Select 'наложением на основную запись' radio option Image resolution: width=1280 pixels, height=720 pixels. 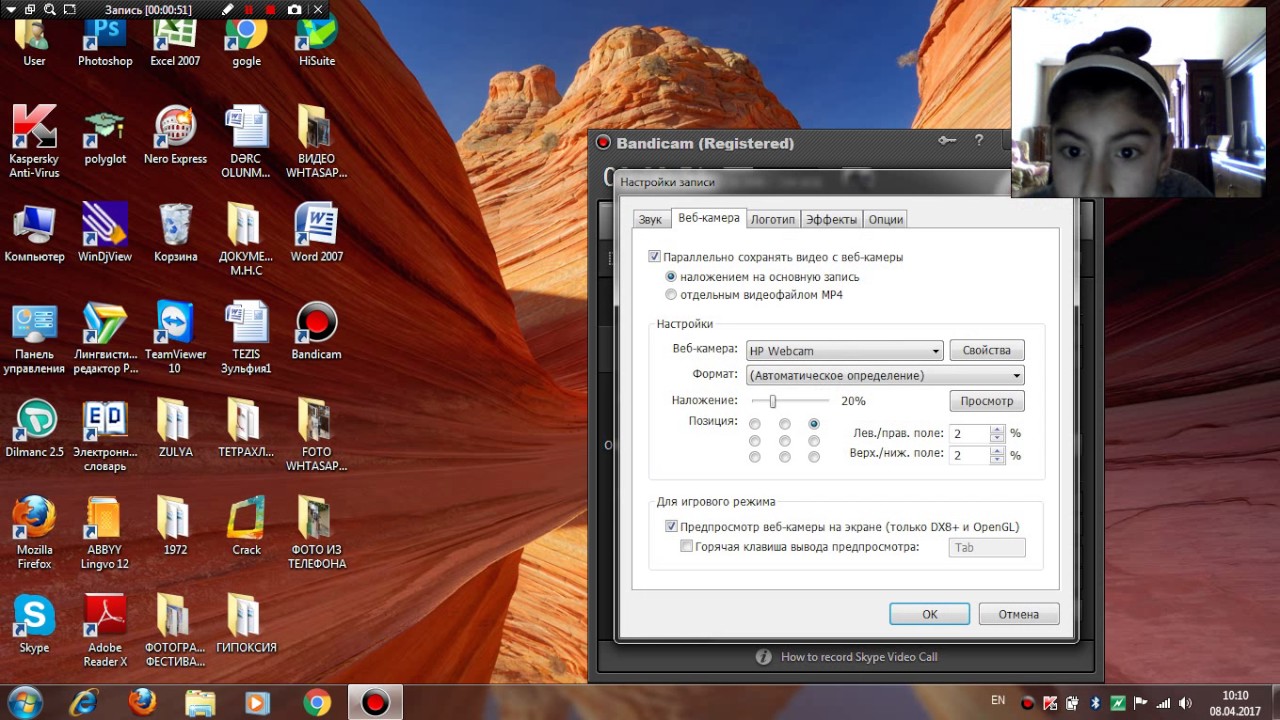coord(671,277)
